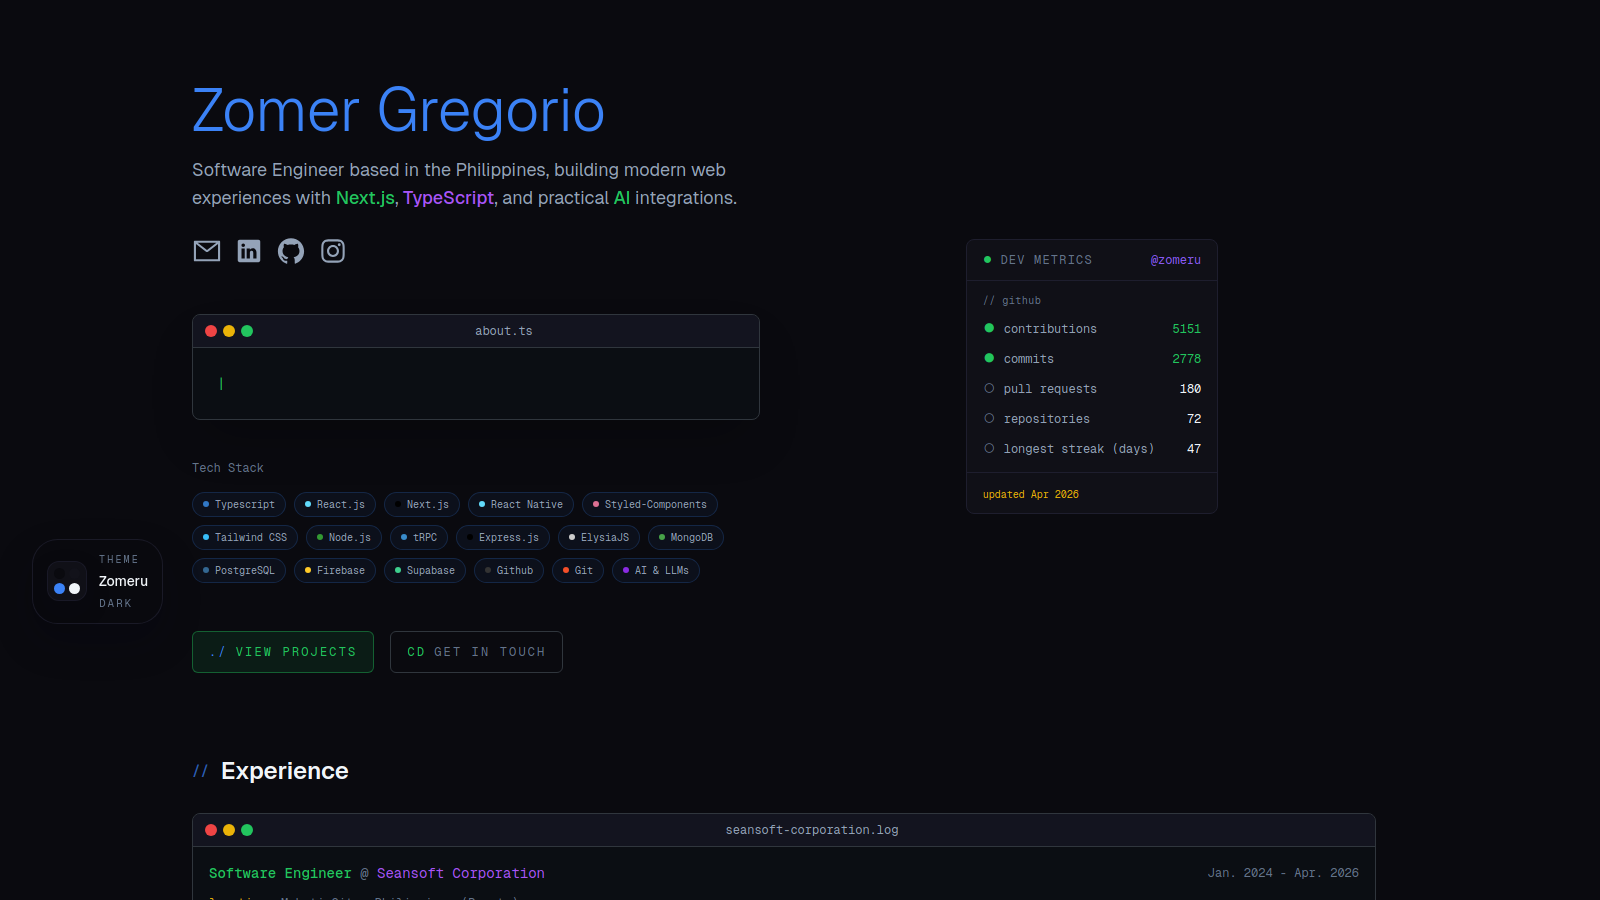The image size is (1600, 900).
Task: Click the Jan. 2024 - Apr. 2026 date range
Action: (x=1283, y=873)
